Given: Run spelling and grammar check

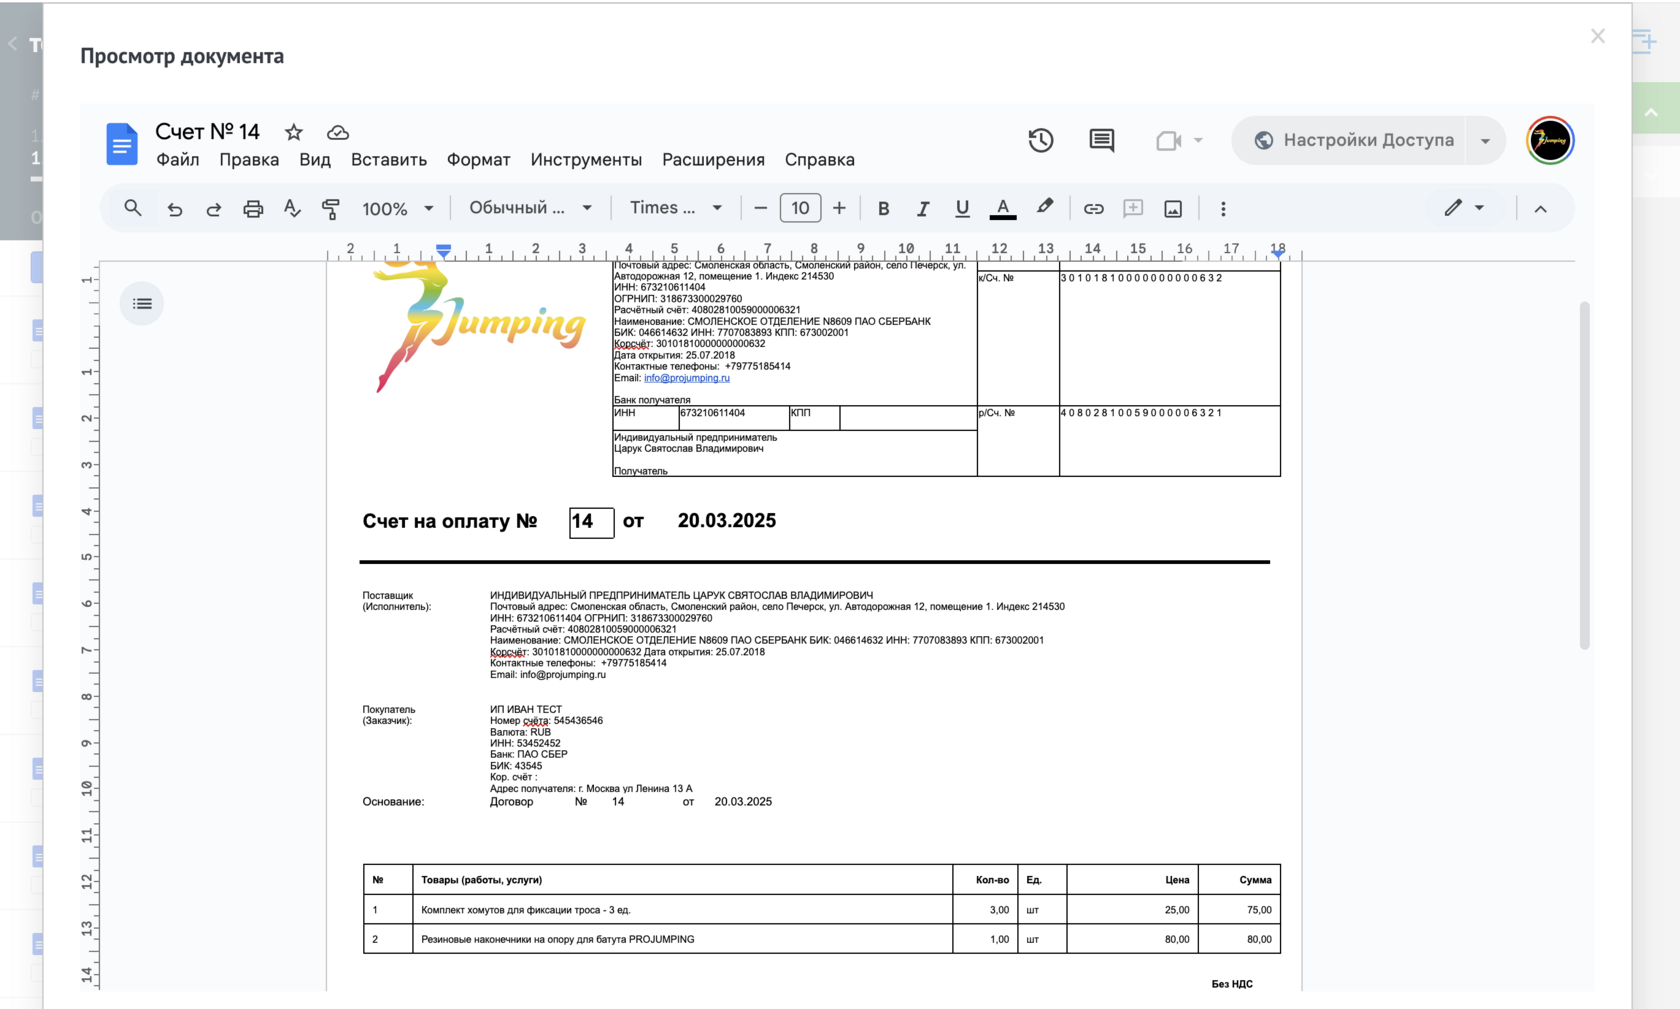Looking at the screenshot, I should click(292, 208).
